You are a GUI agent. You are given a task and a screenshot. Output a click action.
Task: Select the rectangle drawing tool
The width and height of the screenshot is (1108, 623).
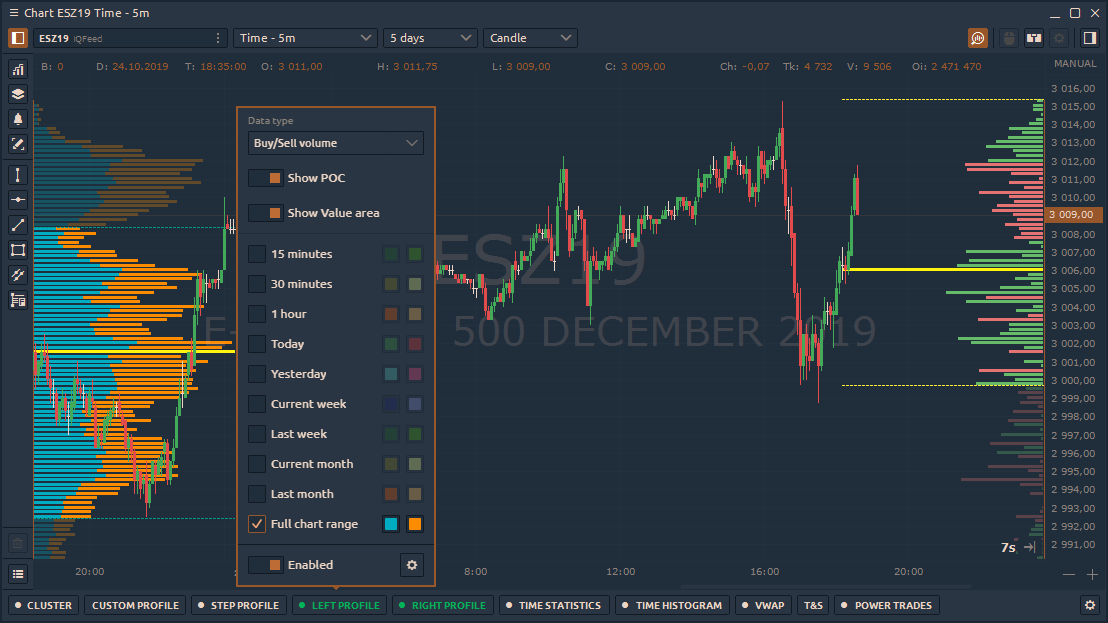pyautogui.click(x=16, y=250)
